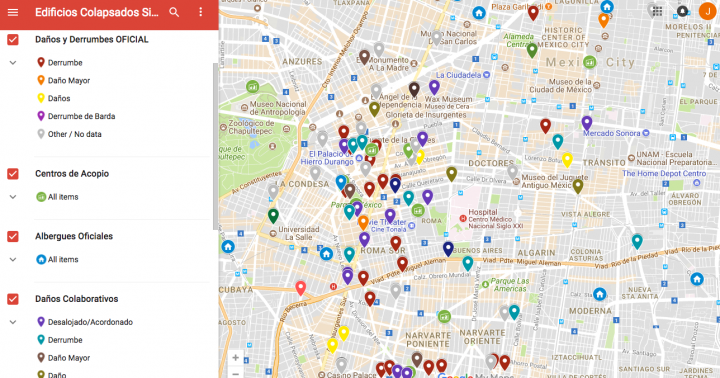Expand the Centros de Acopio chevron
720x378 pixels.
click(x=13, y=197)
